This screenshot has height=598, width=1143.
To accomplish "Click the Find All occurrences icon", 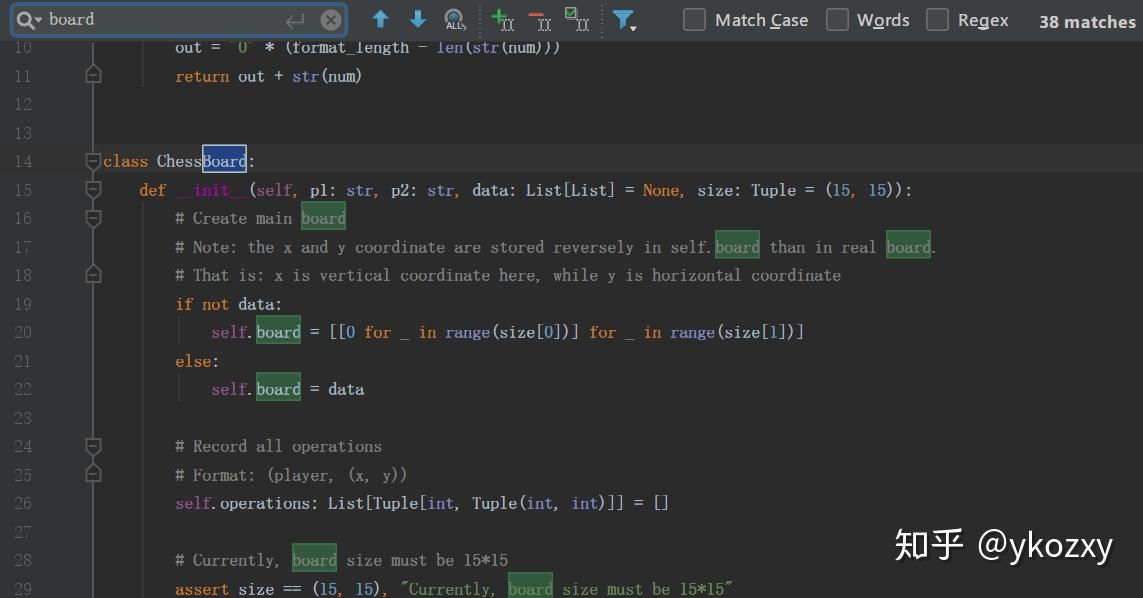I will [x=455, y=20].
